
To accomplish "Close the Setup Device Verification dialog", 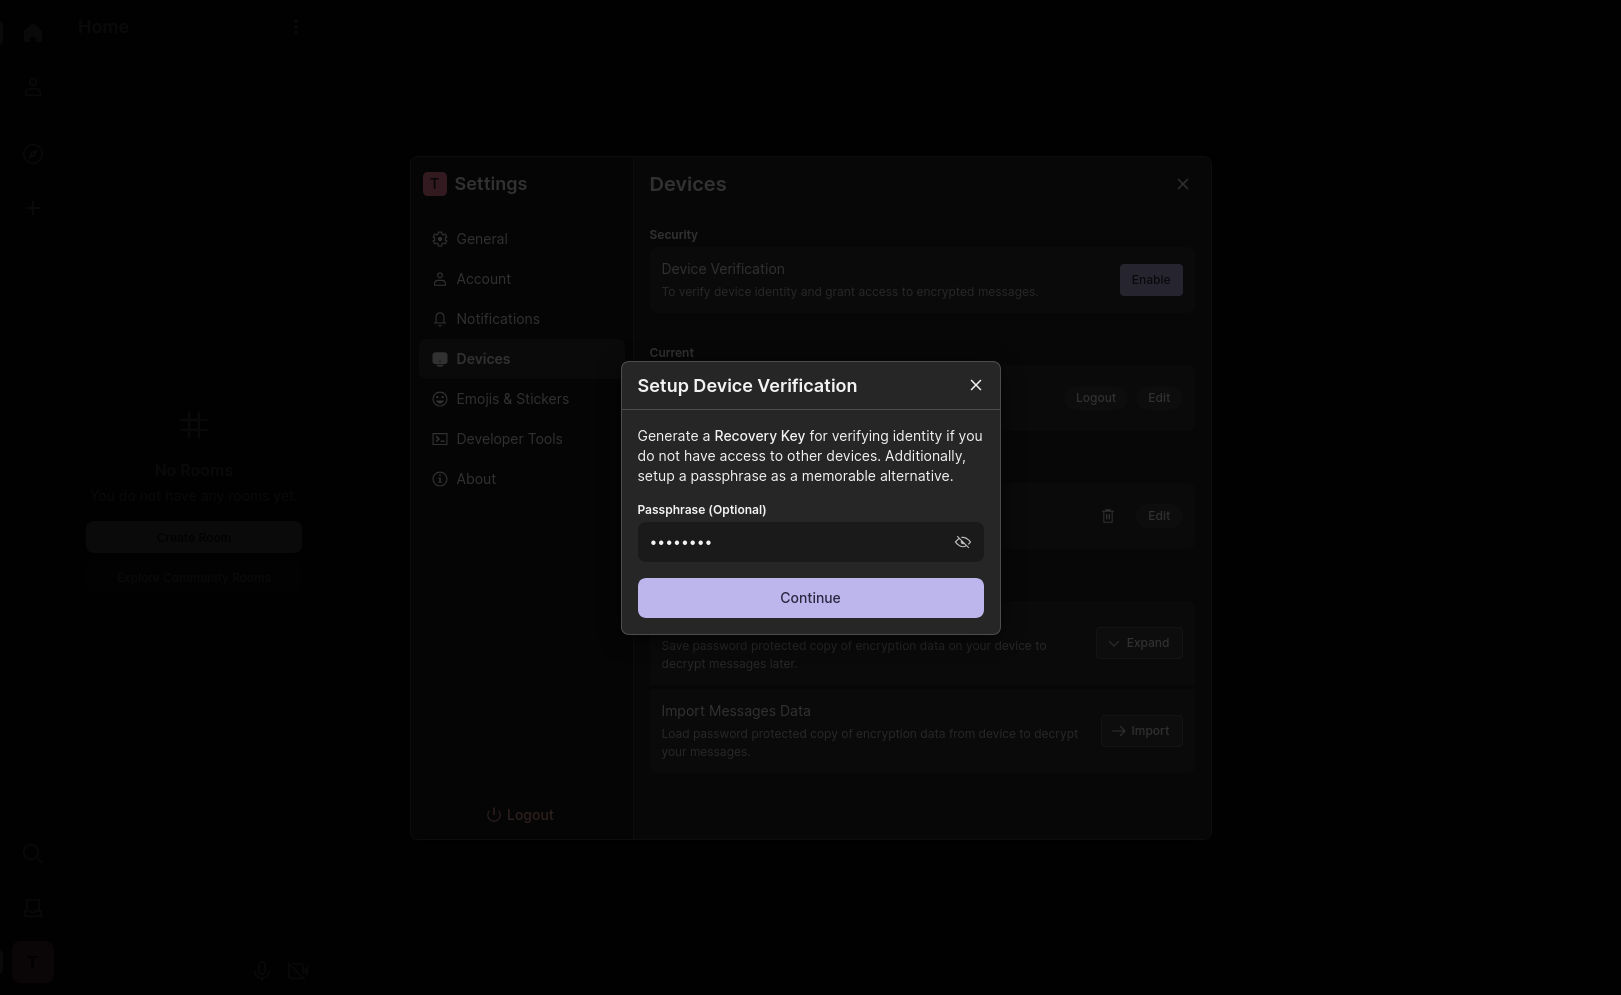I will point(975,385).
